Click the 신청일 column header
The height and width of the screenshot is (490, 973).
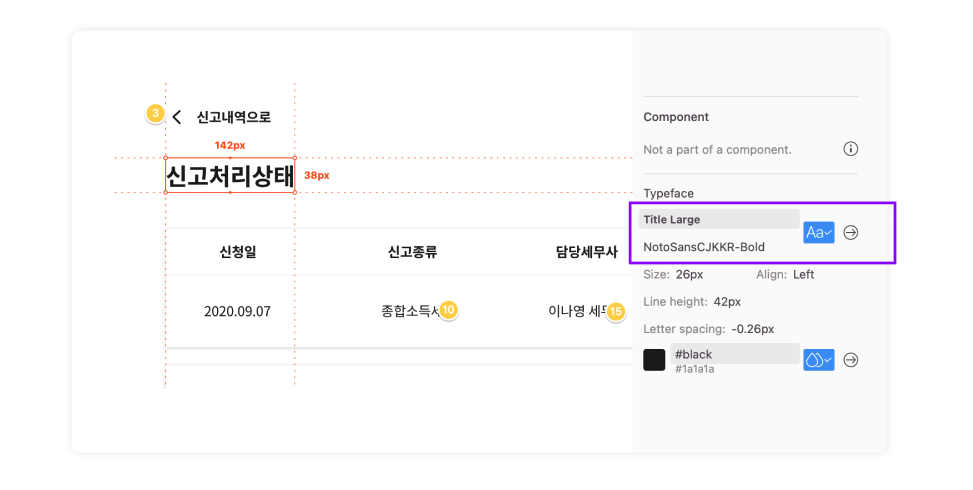[238, 252]
